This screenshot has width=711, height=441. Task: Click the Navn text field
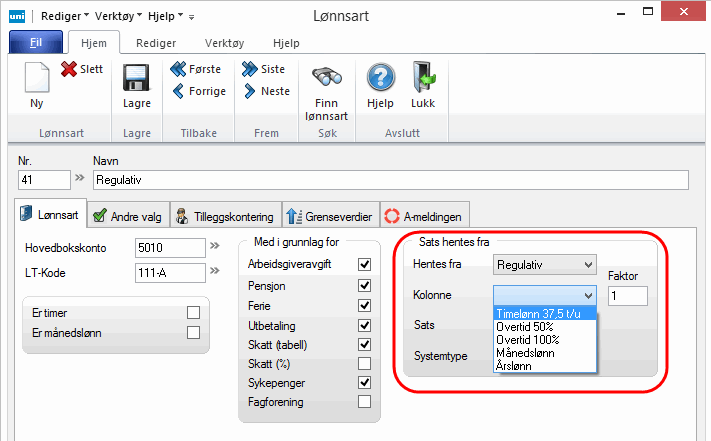coord(390,180)
